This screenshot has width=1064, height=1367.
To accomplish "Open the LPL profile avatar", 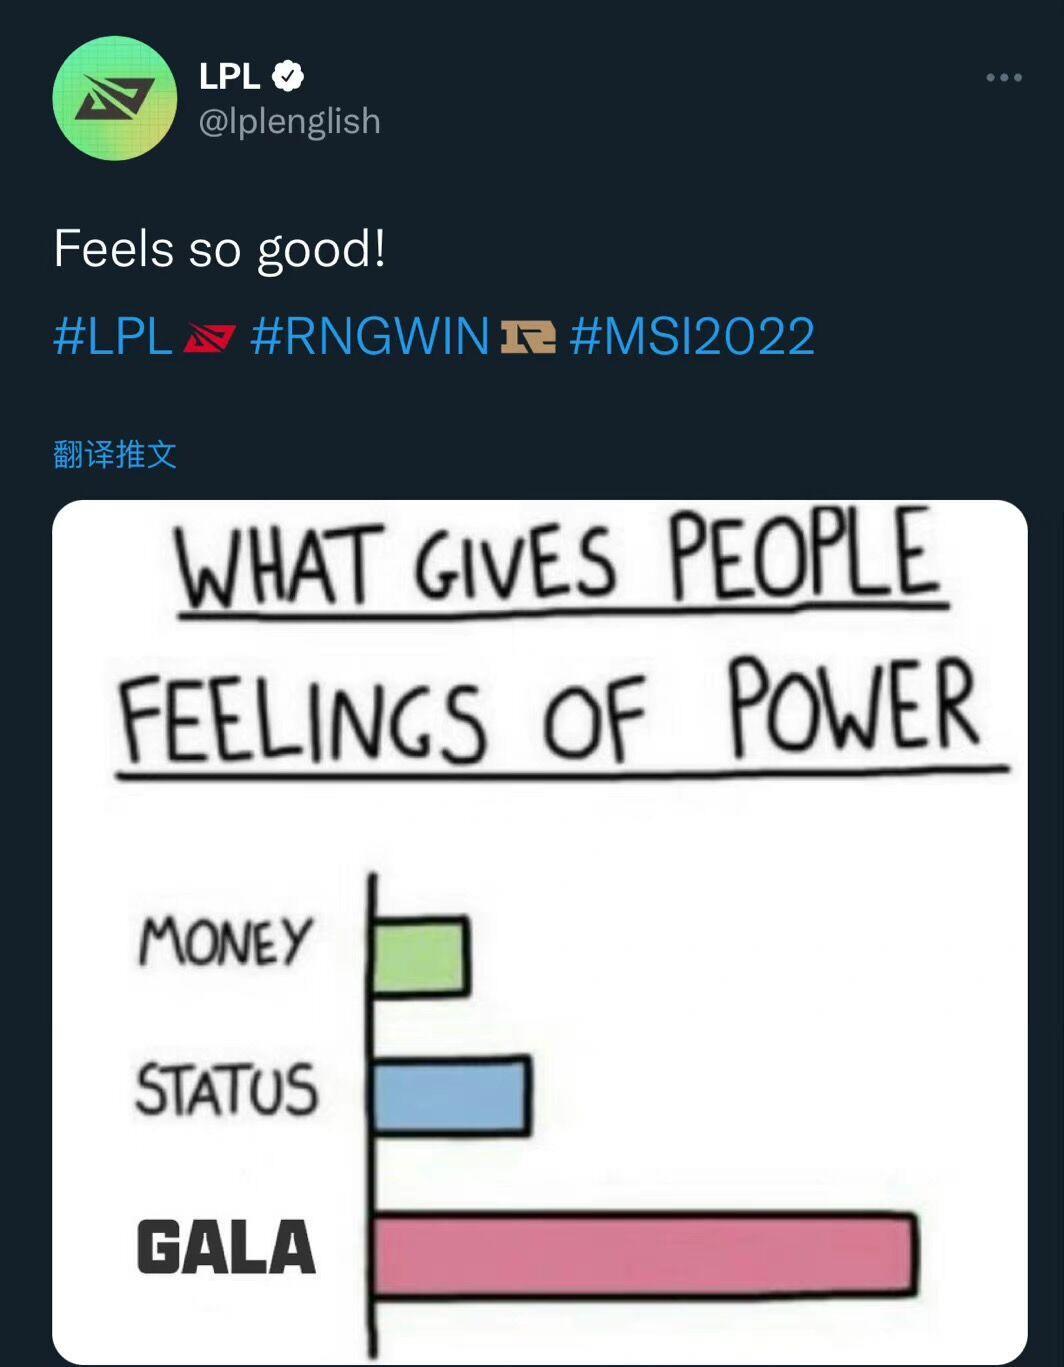I will pyautogui.click(x=115, y=98).
